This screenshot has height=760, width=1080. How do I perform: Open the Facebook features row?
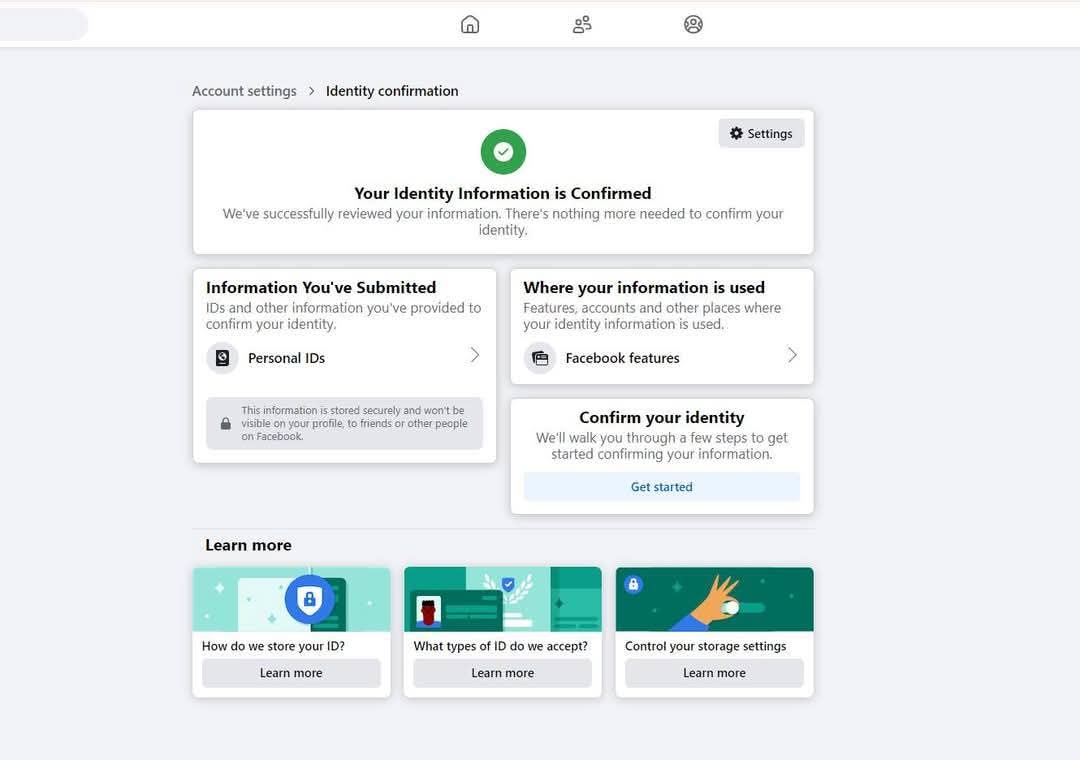(x=661, y=358)
